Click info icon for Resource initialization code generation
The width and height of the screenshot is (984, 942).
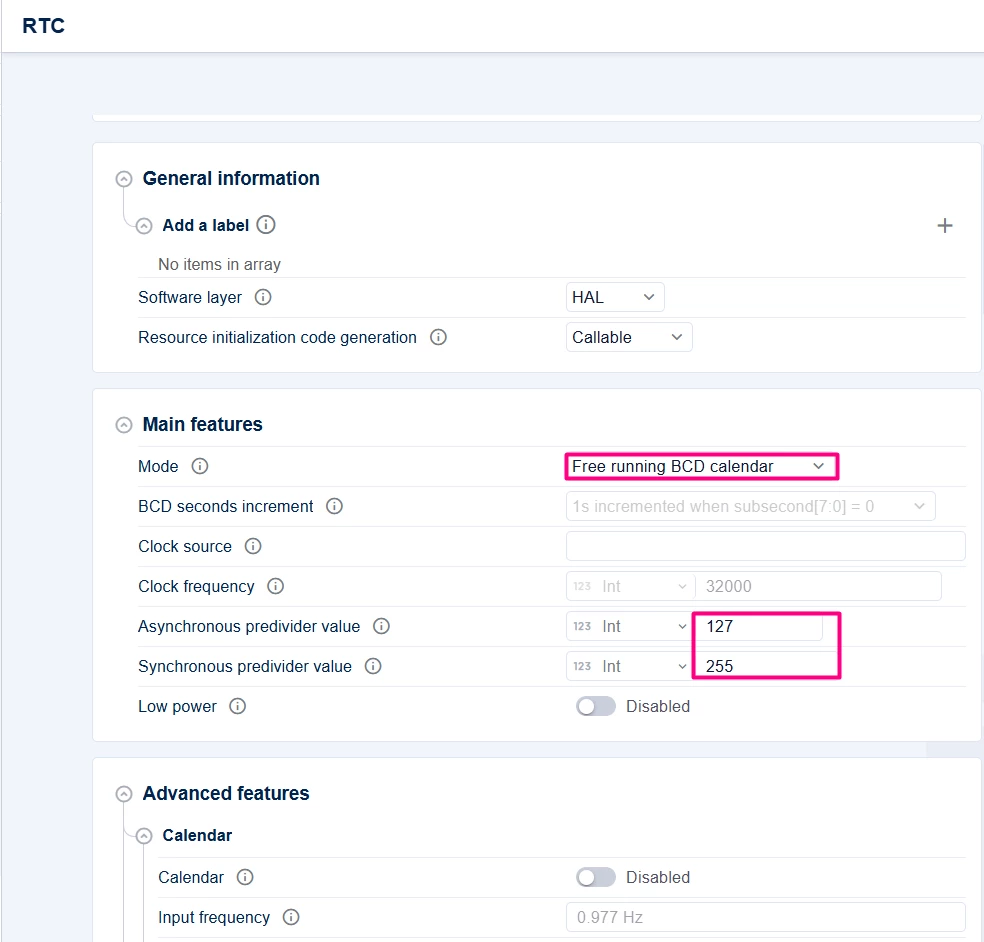[x=438, y=337]
